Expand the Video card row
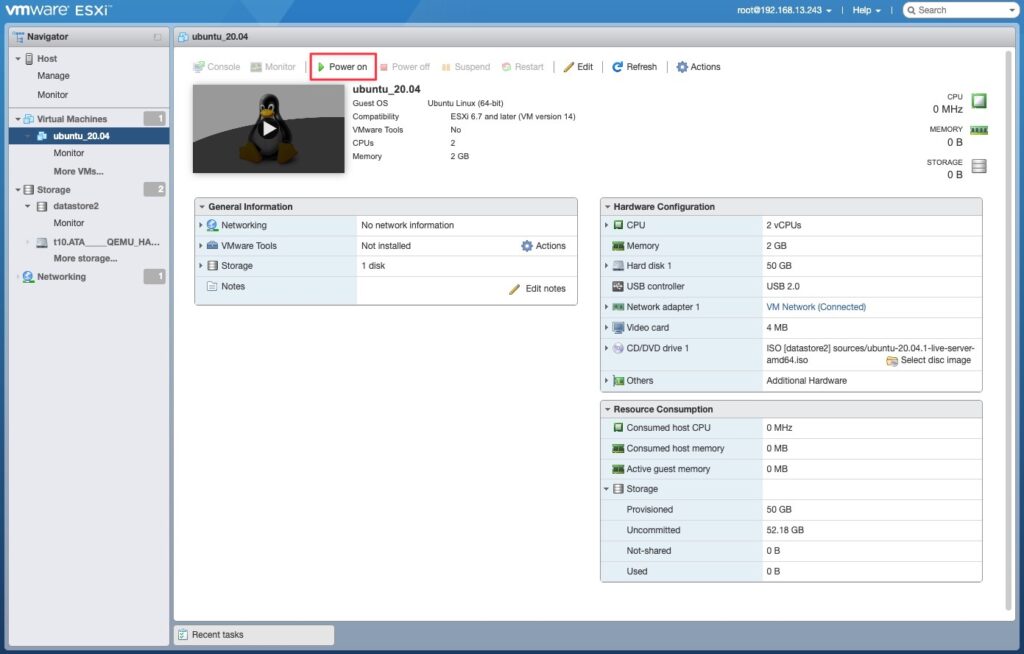1024x654 pixels. (x=607, y=327)
